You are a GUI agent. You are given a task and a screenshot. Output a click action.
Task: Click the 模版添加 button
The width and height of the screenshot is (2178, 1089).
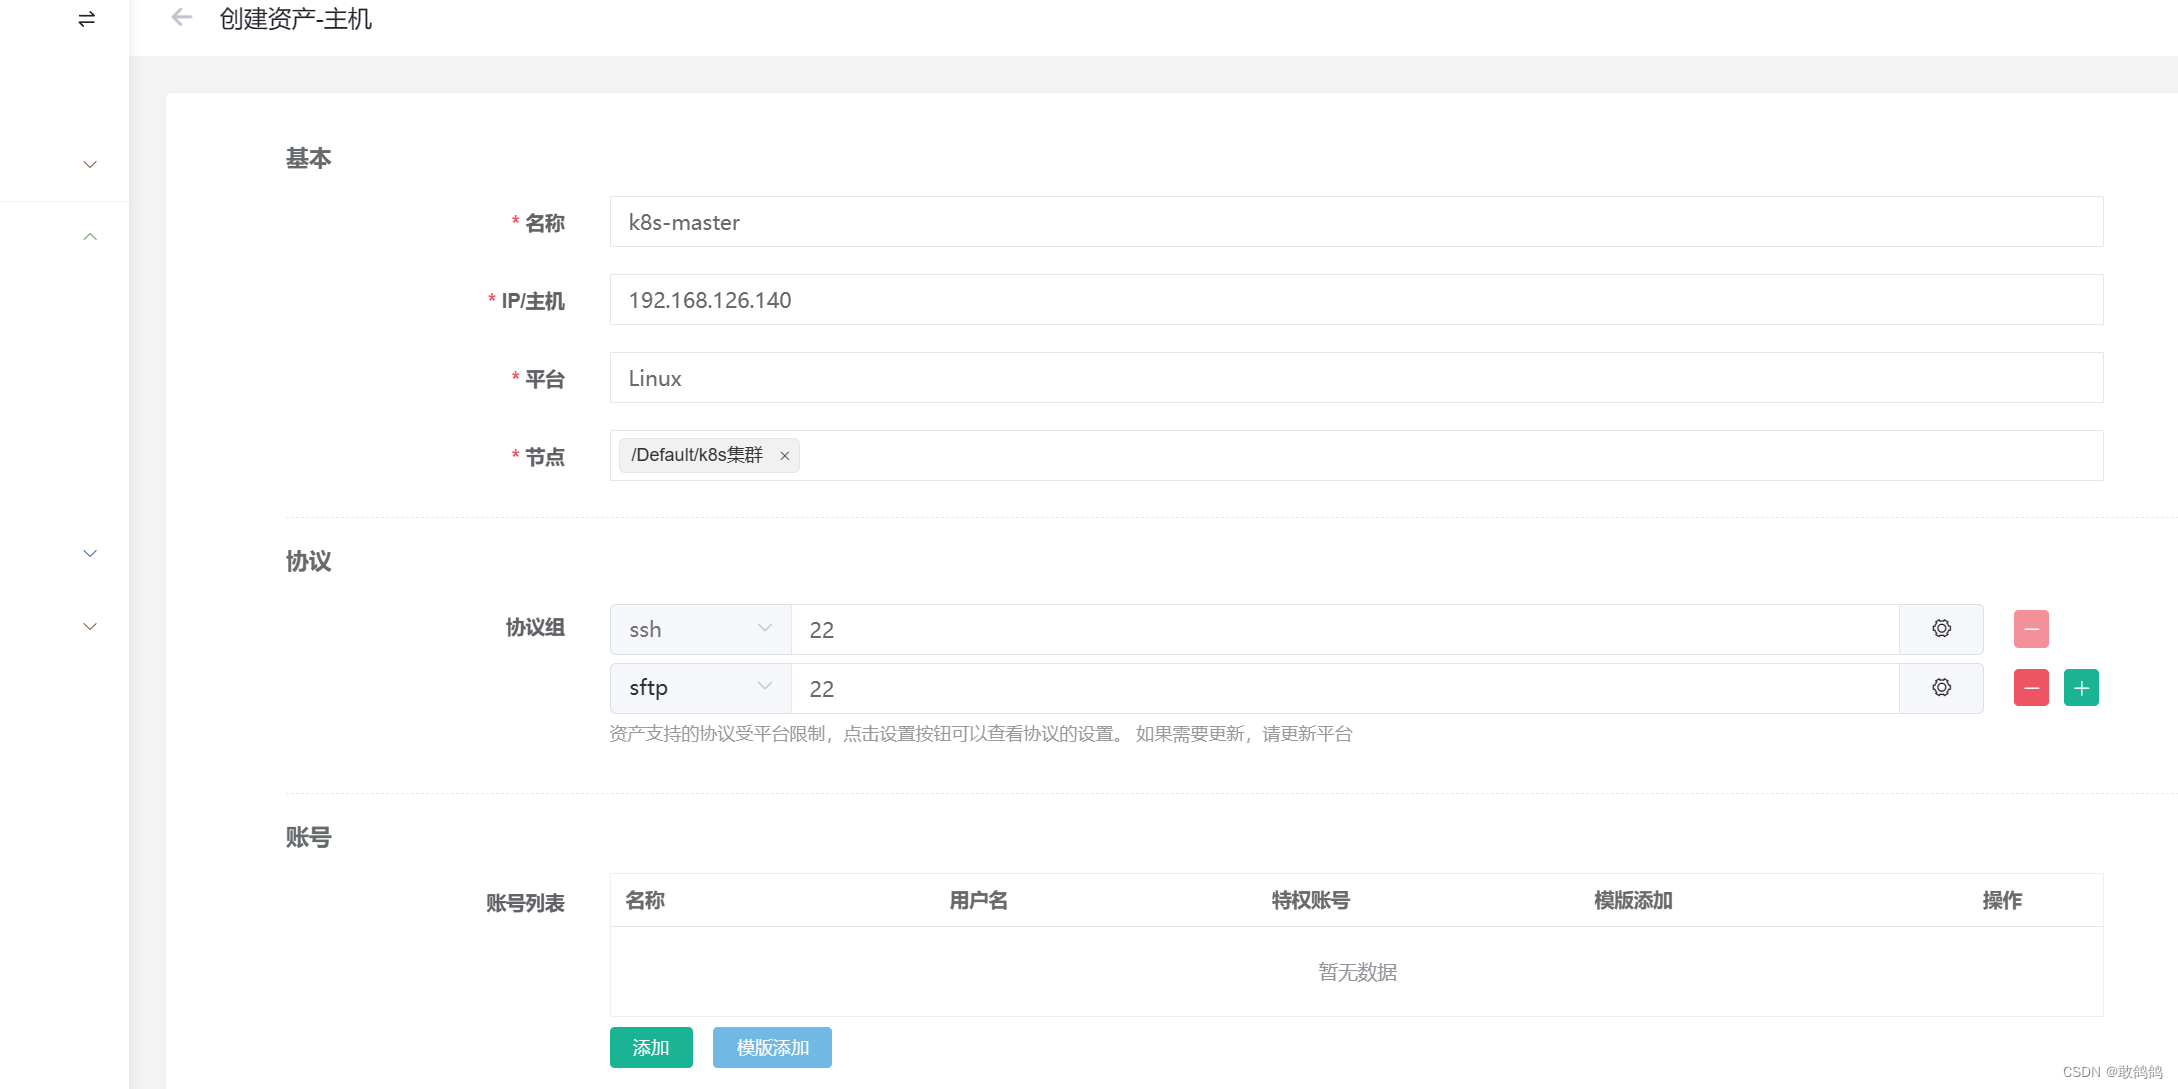[x=772, y=1047]
